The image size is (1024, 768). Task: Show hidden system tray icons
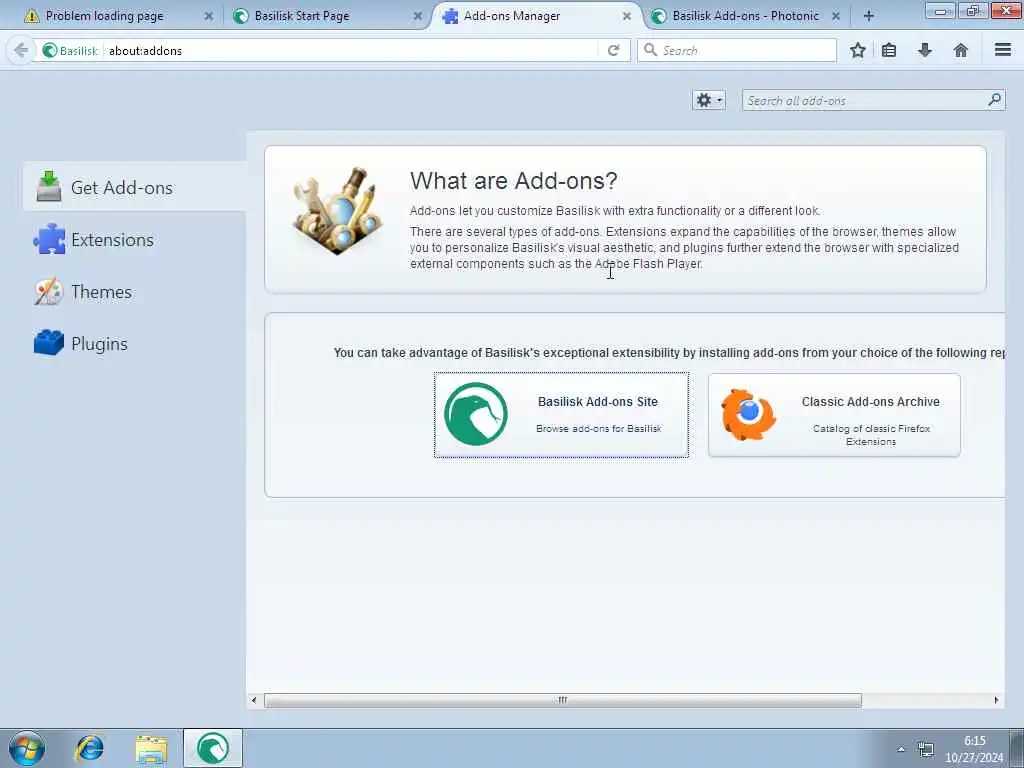pos(901,749)
